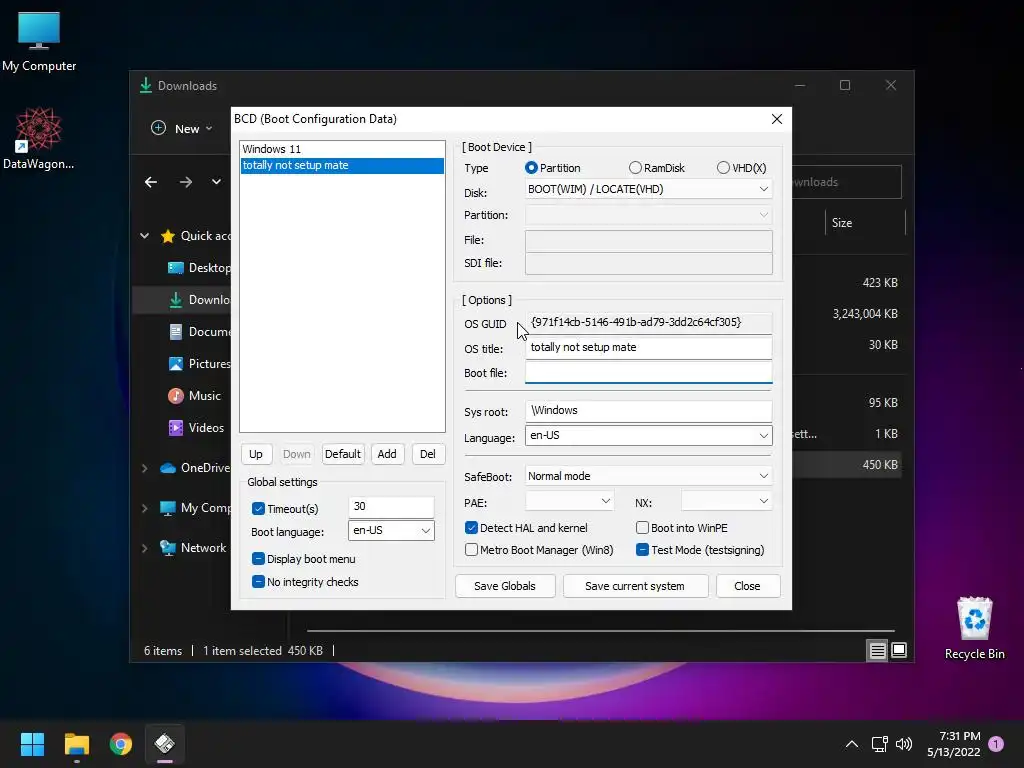Open My Computer desktop icon

39,41
